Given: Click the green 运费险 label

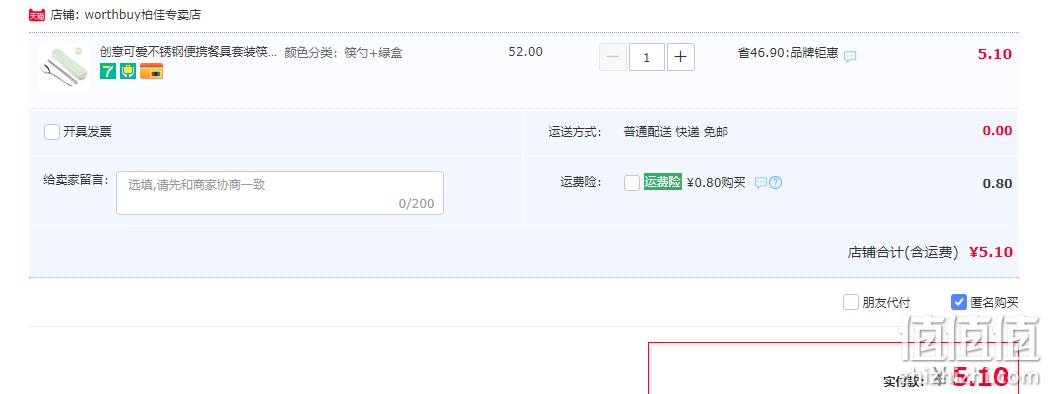Looking at the screenshot, I should 662,182.
